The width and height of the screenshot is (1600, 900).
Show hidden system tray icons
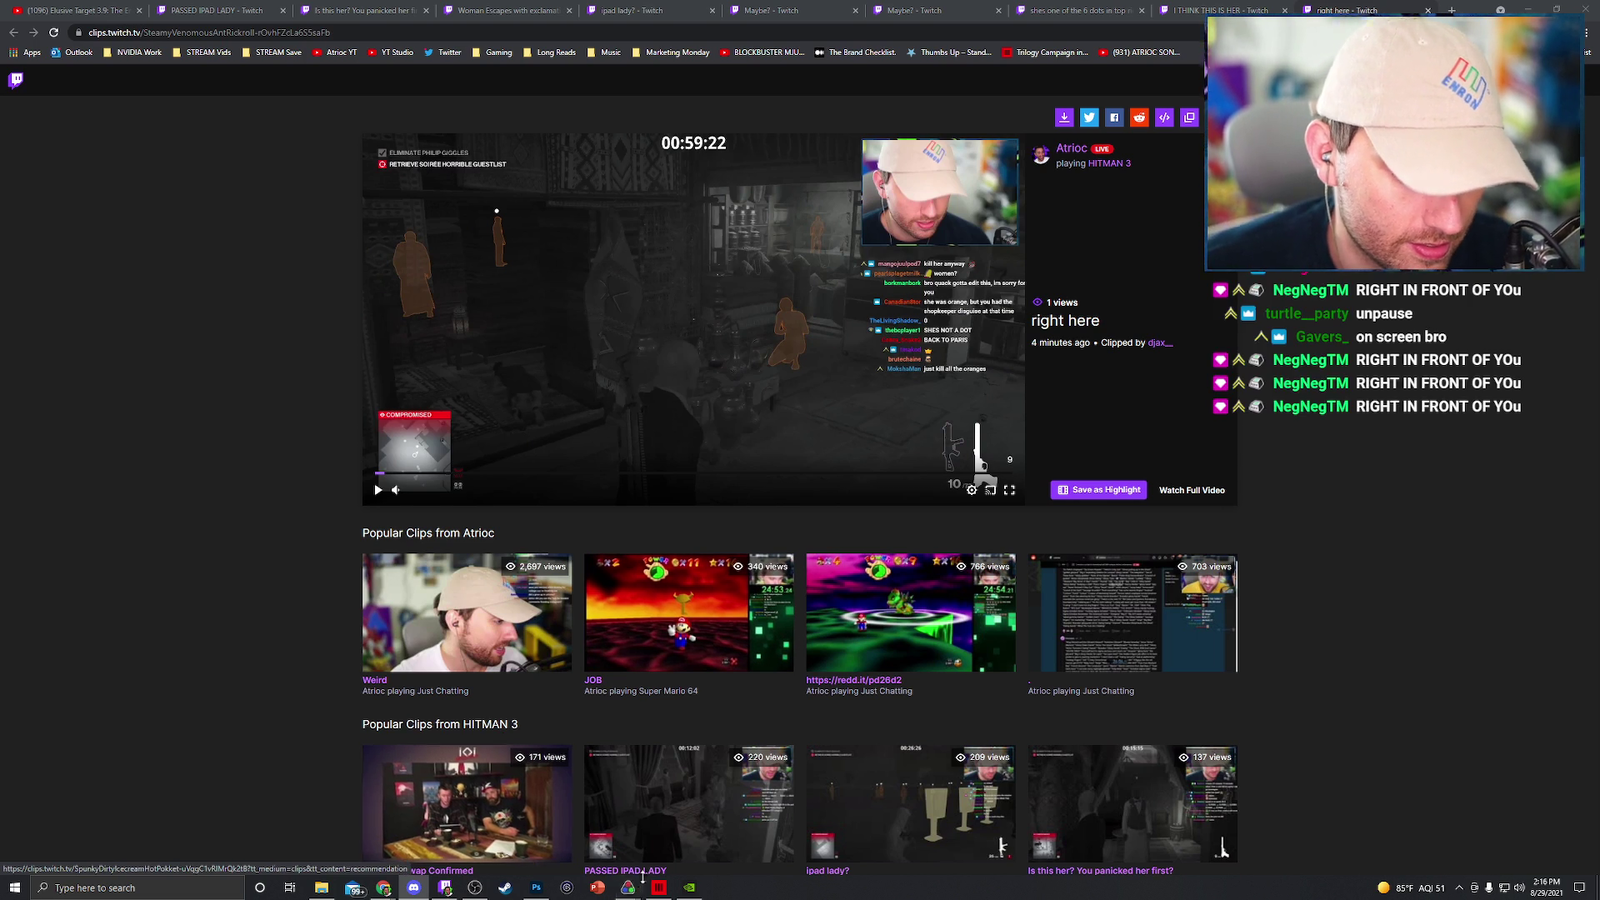point(1459,887)
